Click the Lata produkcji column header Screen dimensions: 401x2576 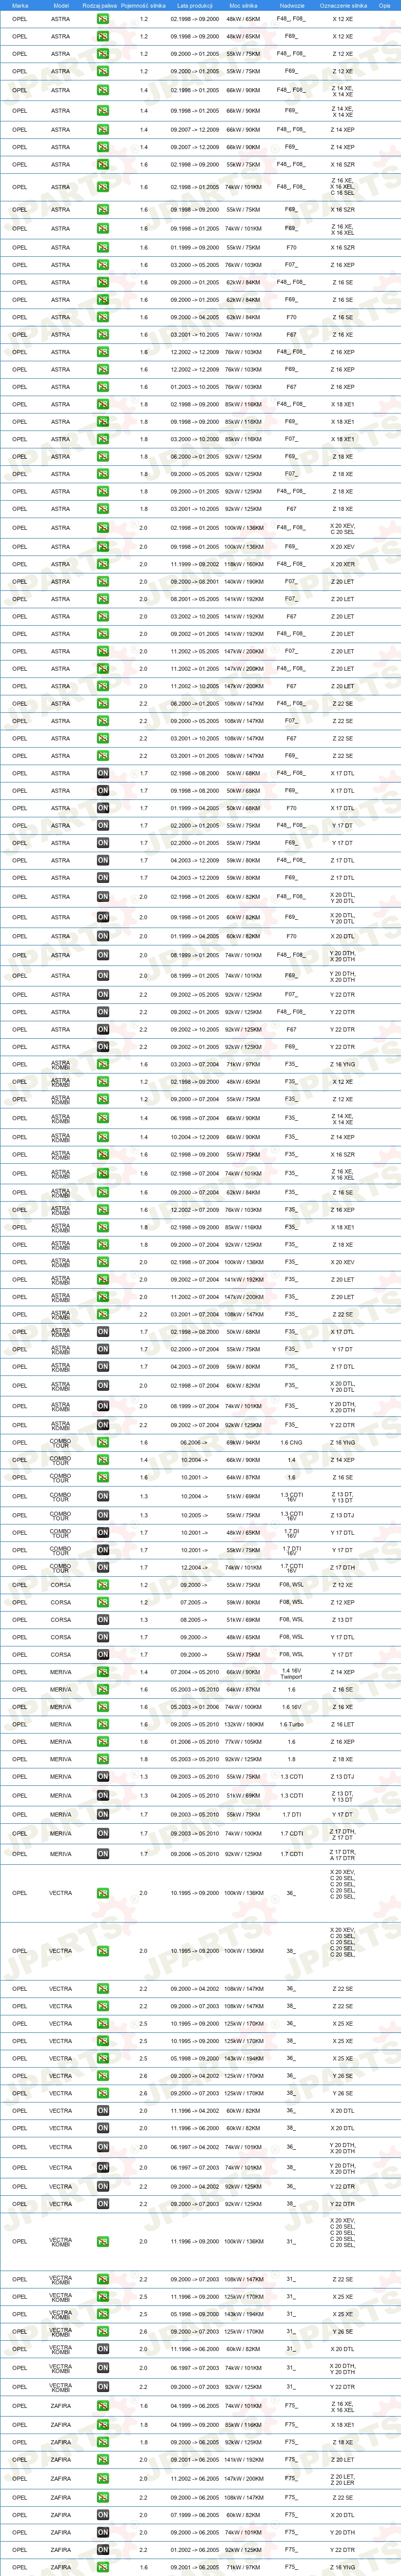pyautogui.click(x=194, y=5)
